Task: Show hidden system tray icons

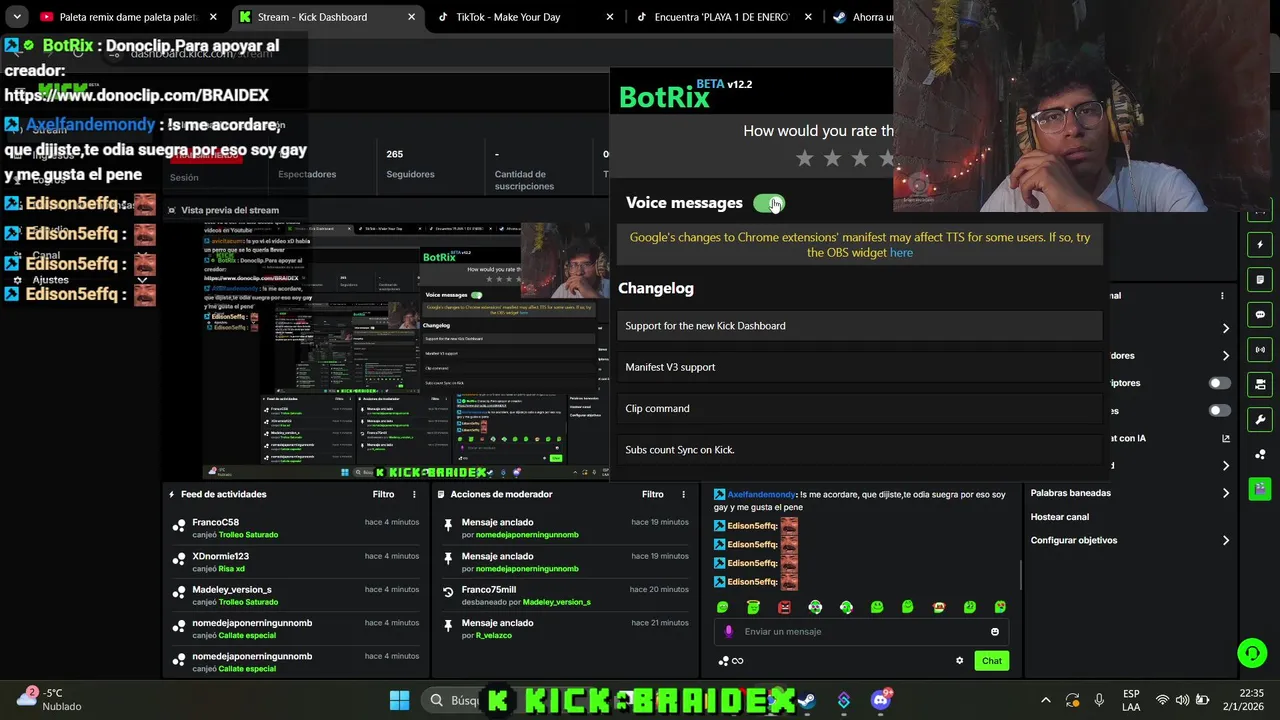Action: (x=1046, y=700)
